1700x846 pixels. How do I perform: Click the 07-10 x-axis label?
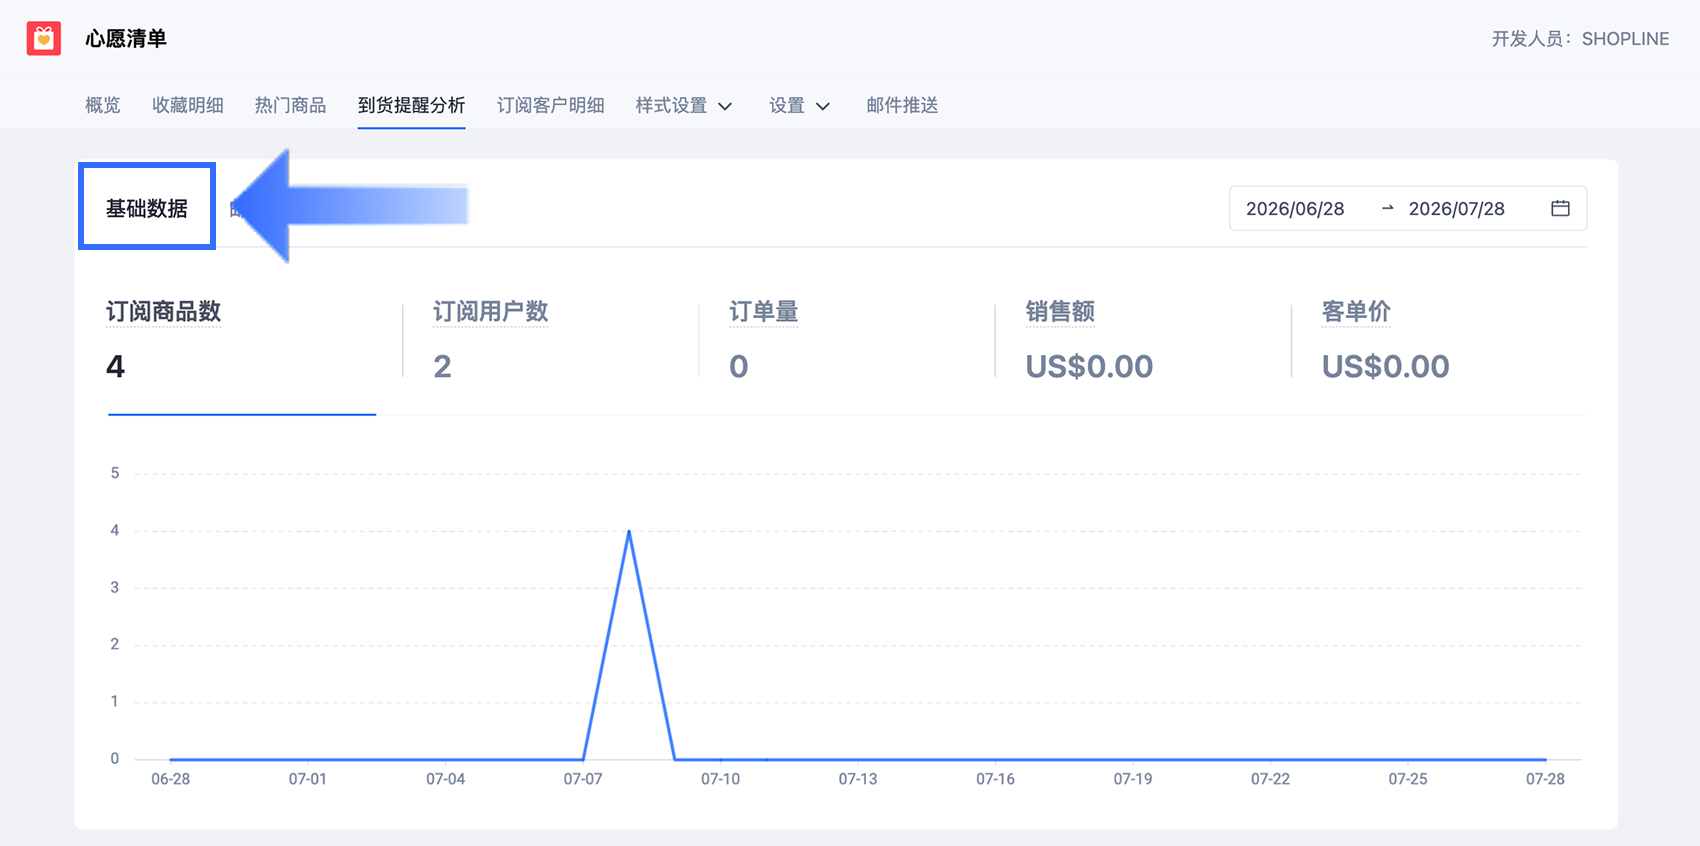pos(720,779)
